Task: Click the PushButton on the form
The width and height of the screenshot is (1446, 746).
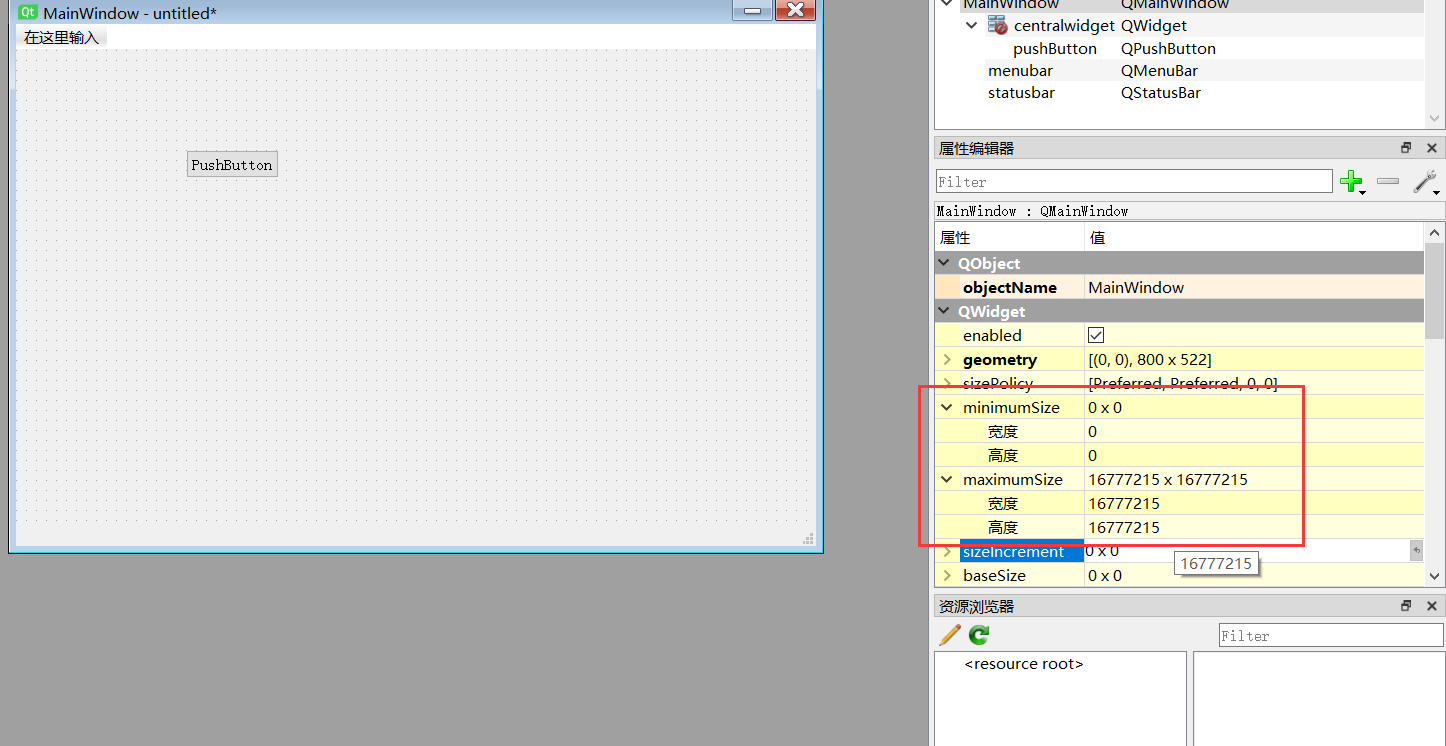Action: pos(232,165)
